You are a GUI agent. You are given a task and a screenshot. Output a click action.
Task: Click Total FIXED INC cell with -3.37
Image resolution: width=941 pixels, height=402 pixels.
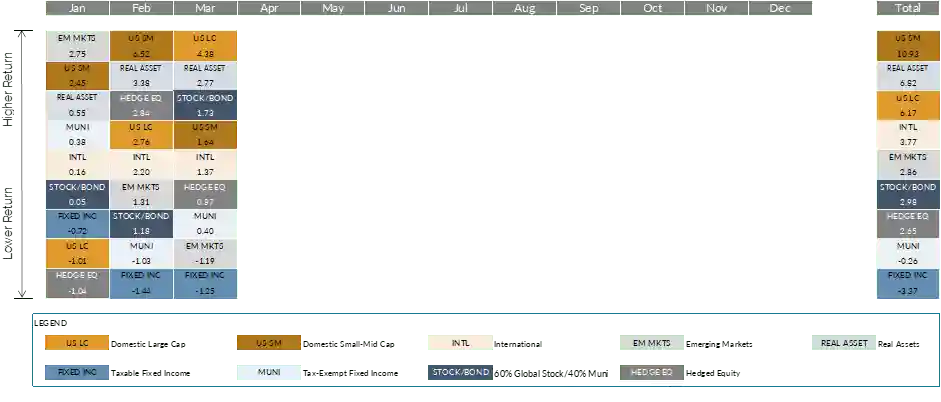click(x=907, y=283)
